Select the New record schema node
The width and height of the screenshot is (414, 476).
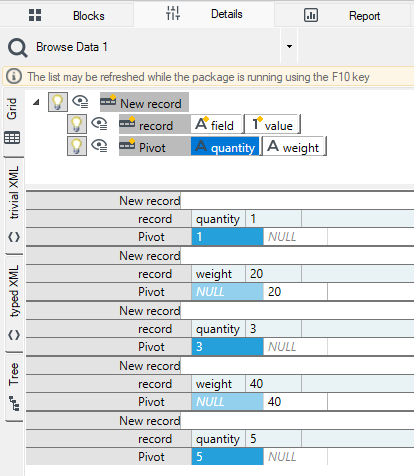click(x=144, y=102)
